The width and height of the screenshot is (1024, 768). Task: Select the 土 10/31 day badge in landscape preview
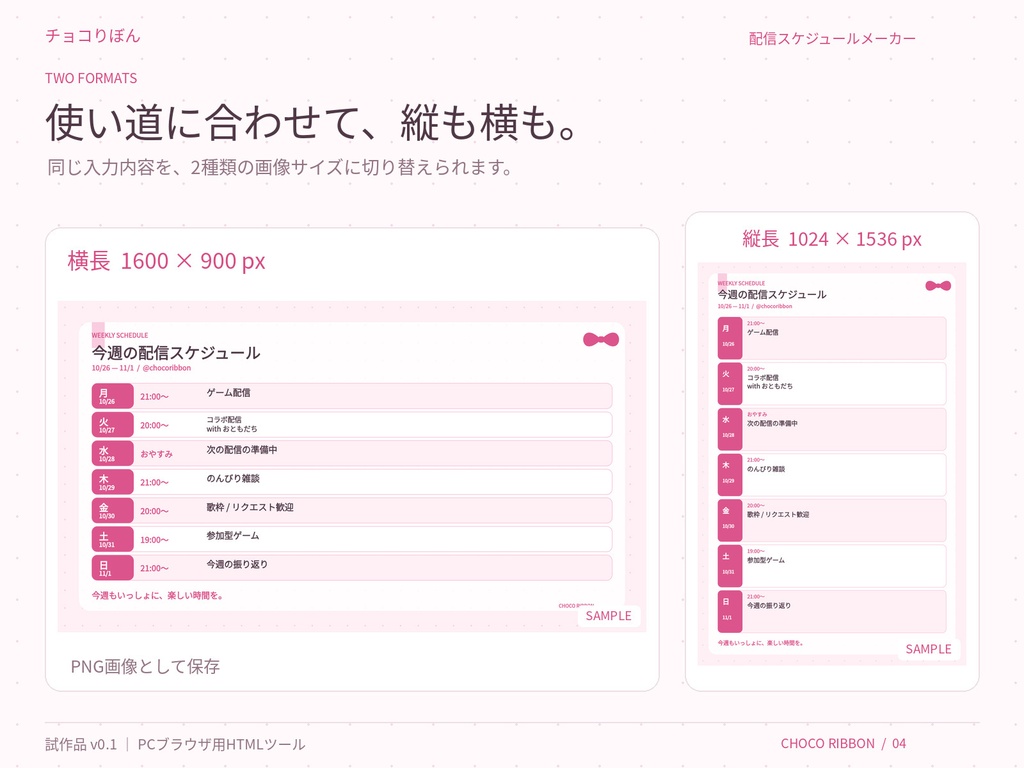click(112, 539)
